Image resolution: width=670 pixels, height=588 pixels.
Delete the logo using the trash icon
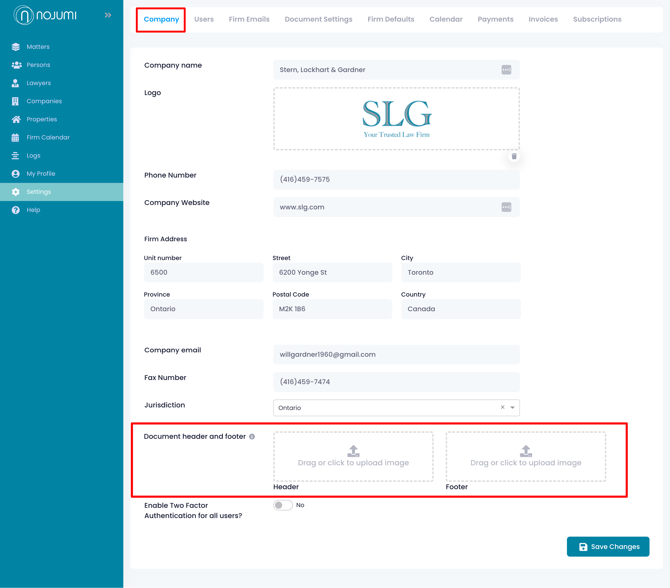click(514, 156)
